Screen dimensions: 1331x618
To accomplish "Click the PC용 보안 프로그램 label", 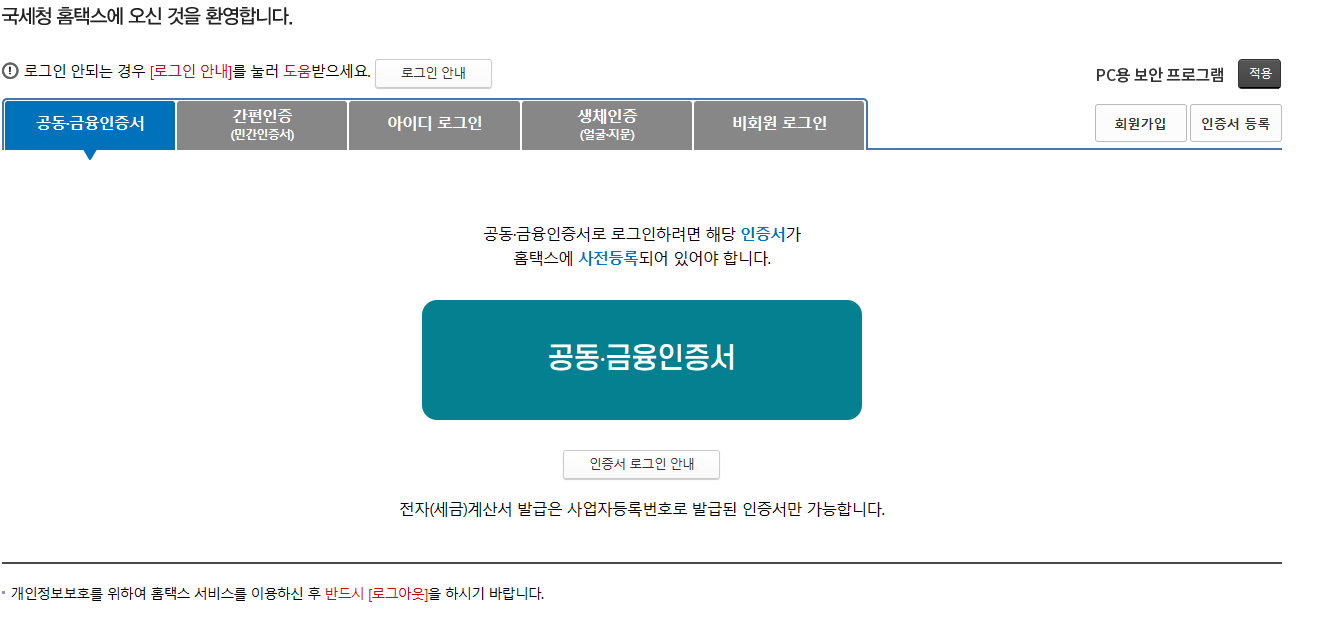I will pyautogui.click(x=1160, y=75).
